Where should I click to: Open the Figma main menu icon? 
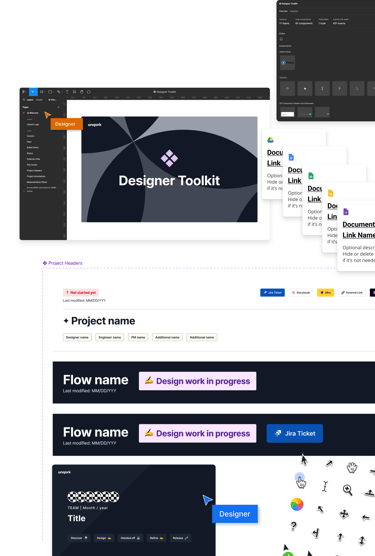click(x=23, y=92)
